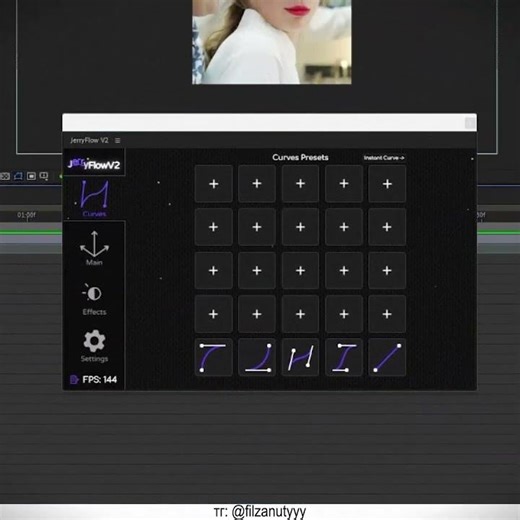Add preset in fourth row, second slot
This screenshot has height=520, width=520.
click(x=257, y=314)
